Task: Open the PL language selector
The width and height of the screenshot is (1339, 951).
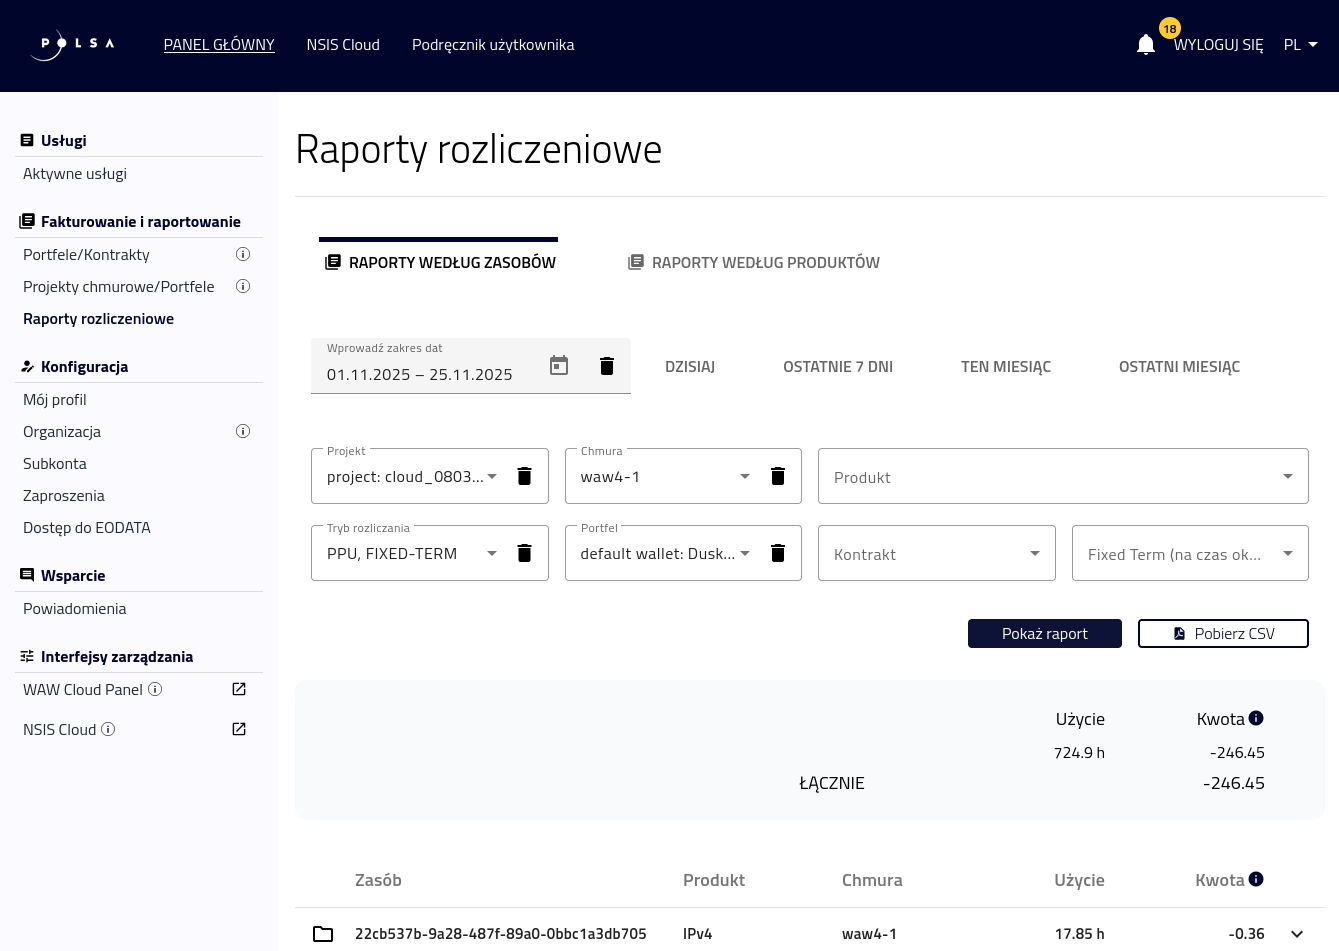Action: point(1300,45)
